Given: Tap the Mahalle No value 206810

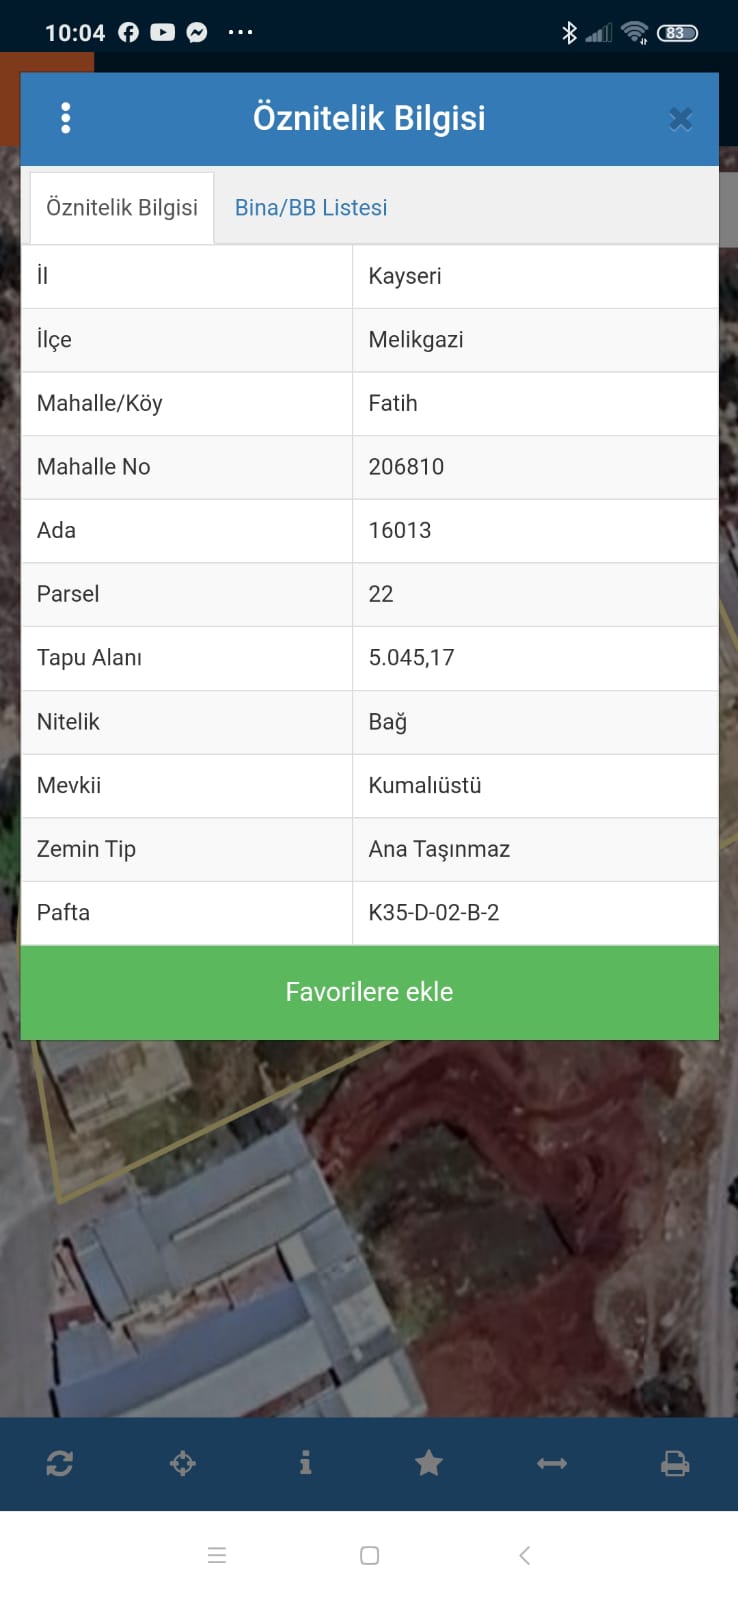Looking at the screenshot, I should [406, 466].
